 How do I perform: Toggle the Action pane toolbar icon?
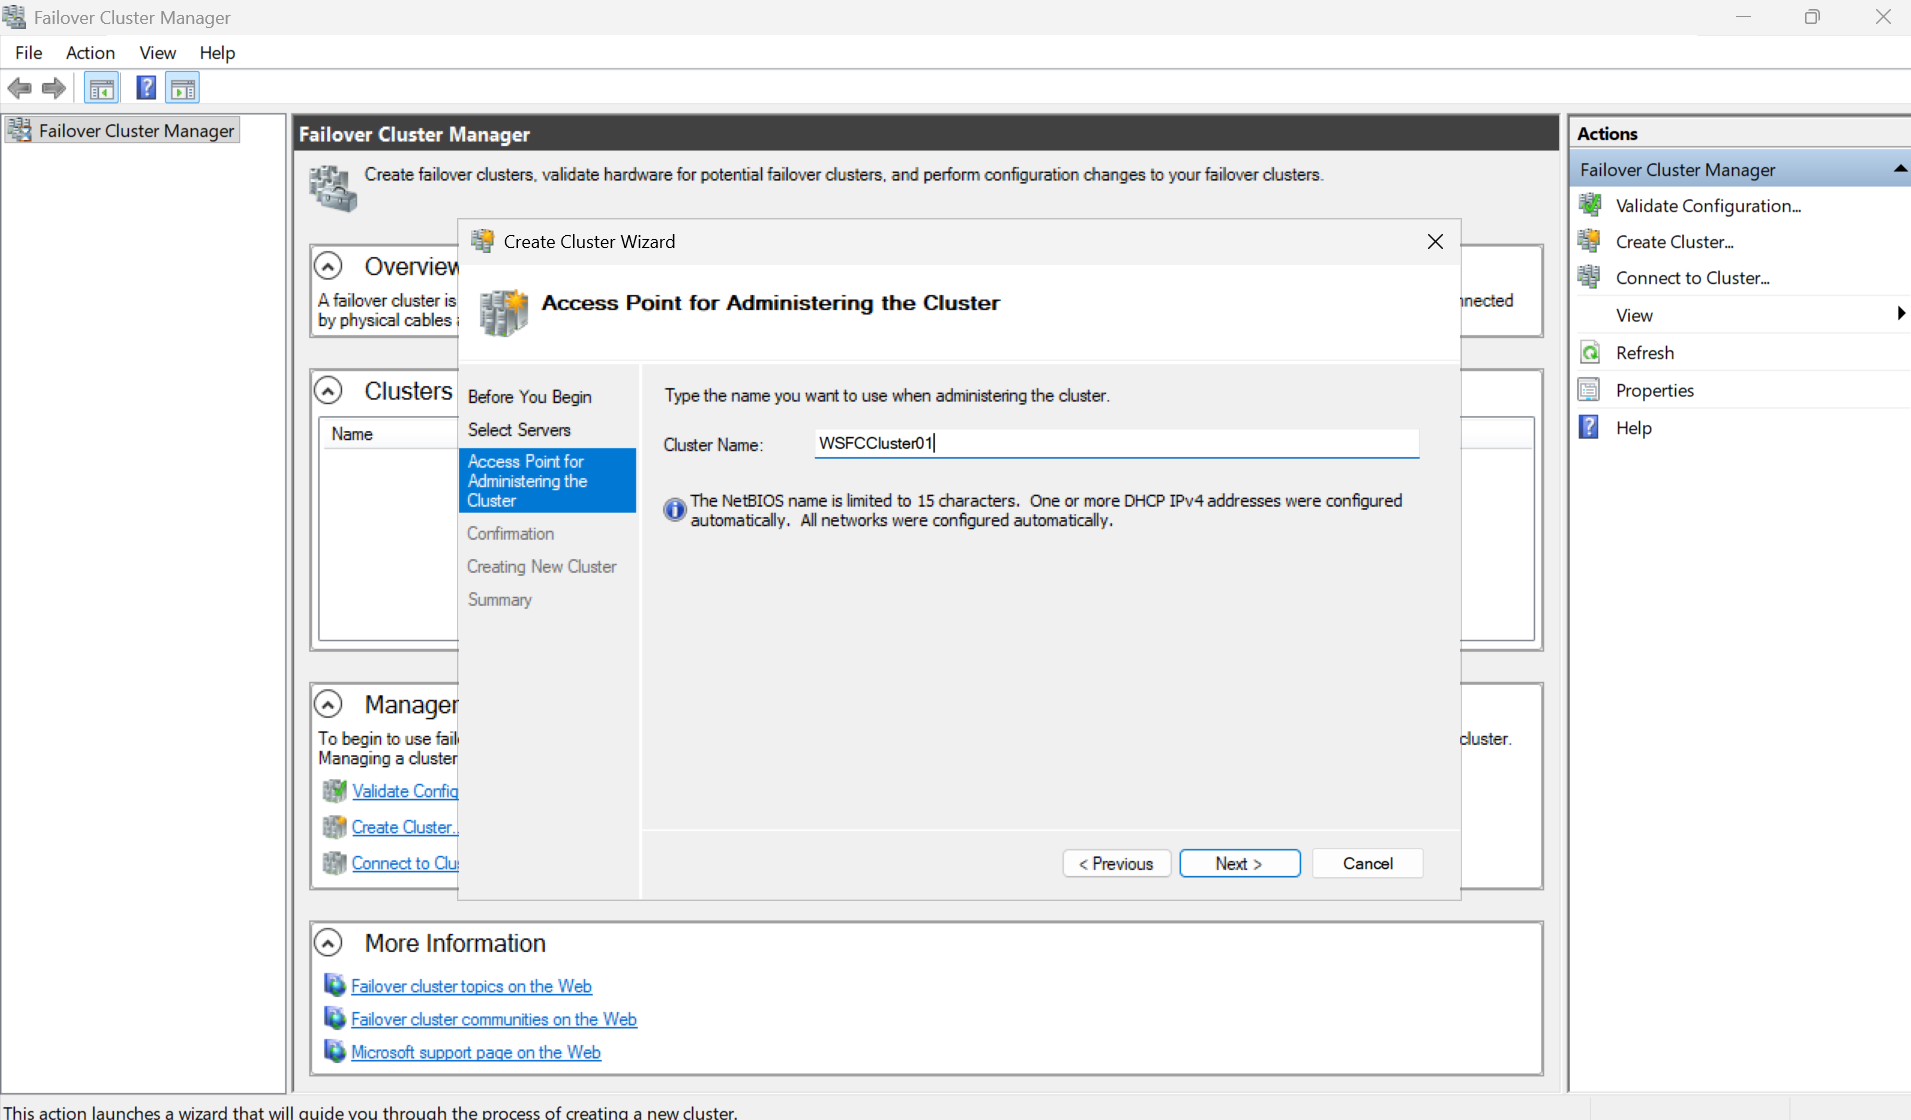click(x=183, y=88)
